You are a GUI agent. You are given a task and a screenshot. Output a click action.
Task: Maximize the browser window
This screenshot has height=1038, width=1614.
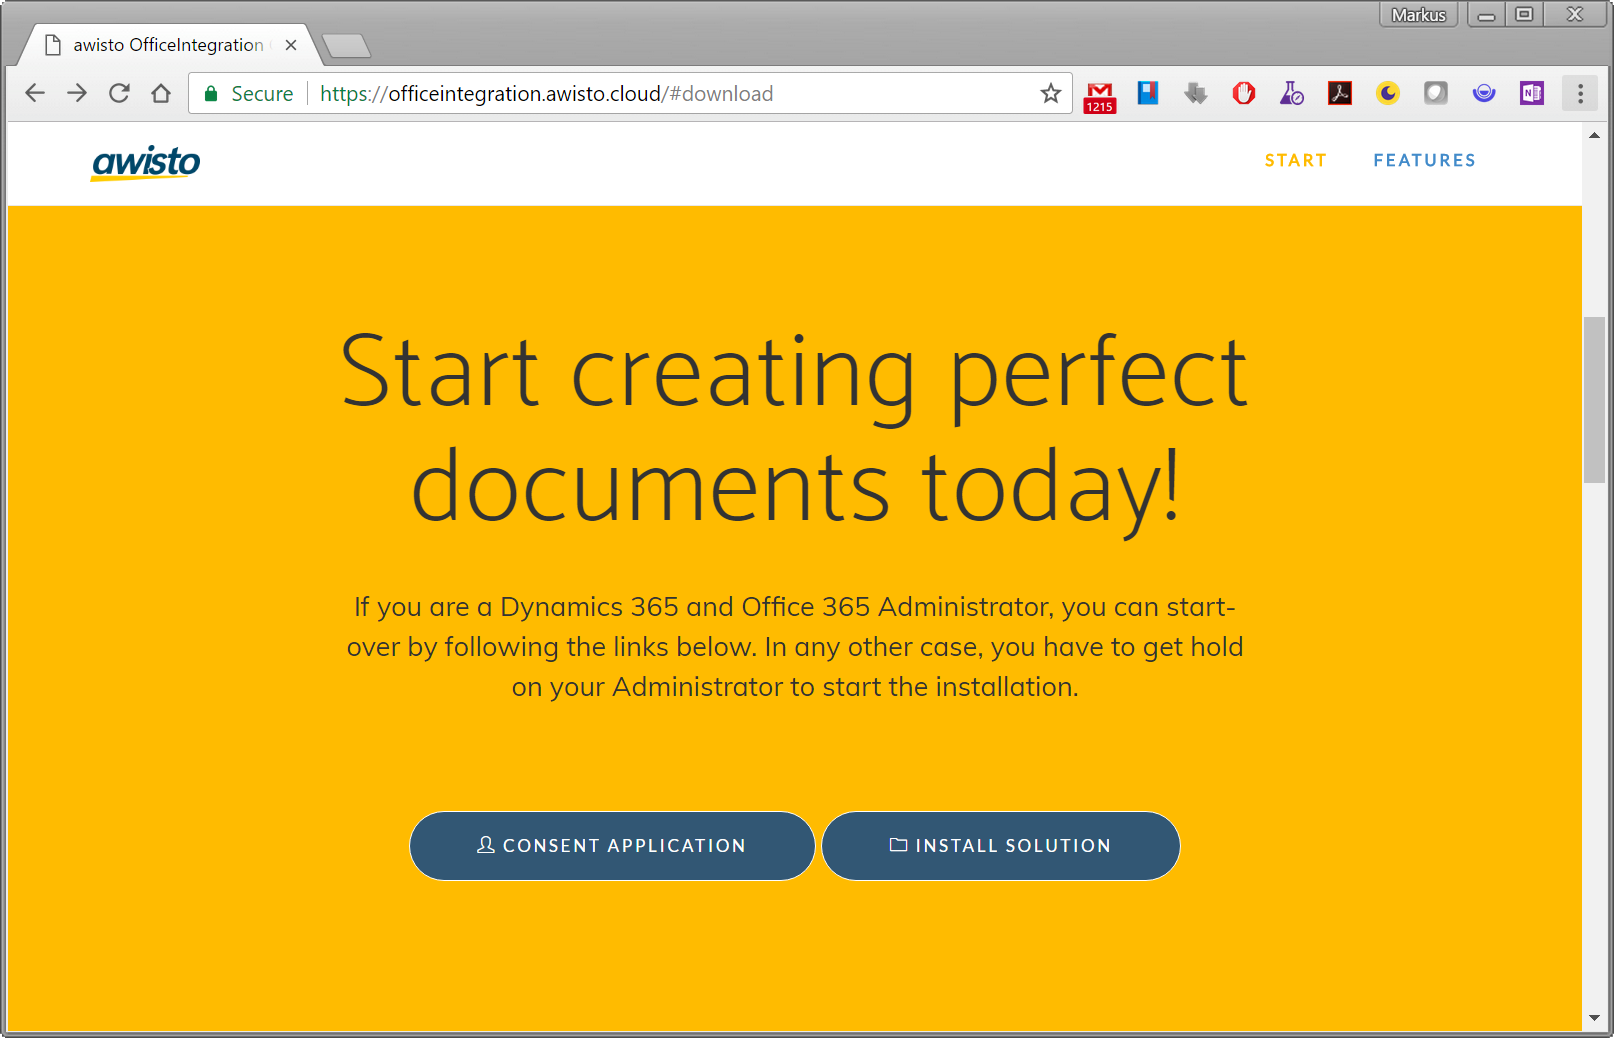pos(1524,14)
